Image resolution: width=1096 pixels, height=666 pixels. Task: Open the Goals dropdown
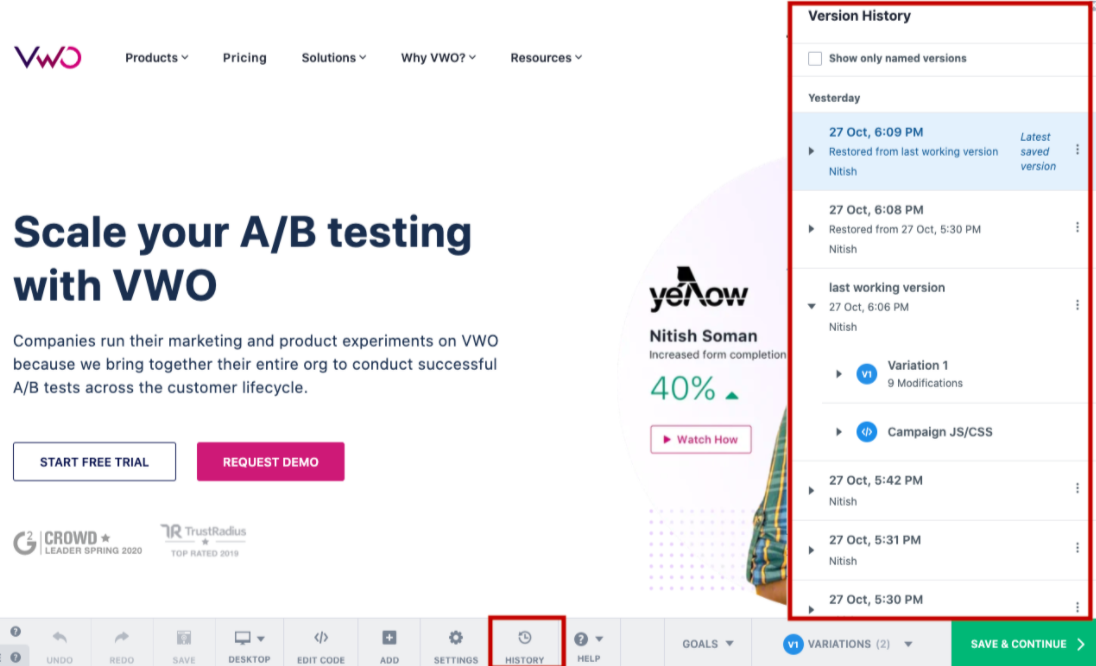[707, 644]
